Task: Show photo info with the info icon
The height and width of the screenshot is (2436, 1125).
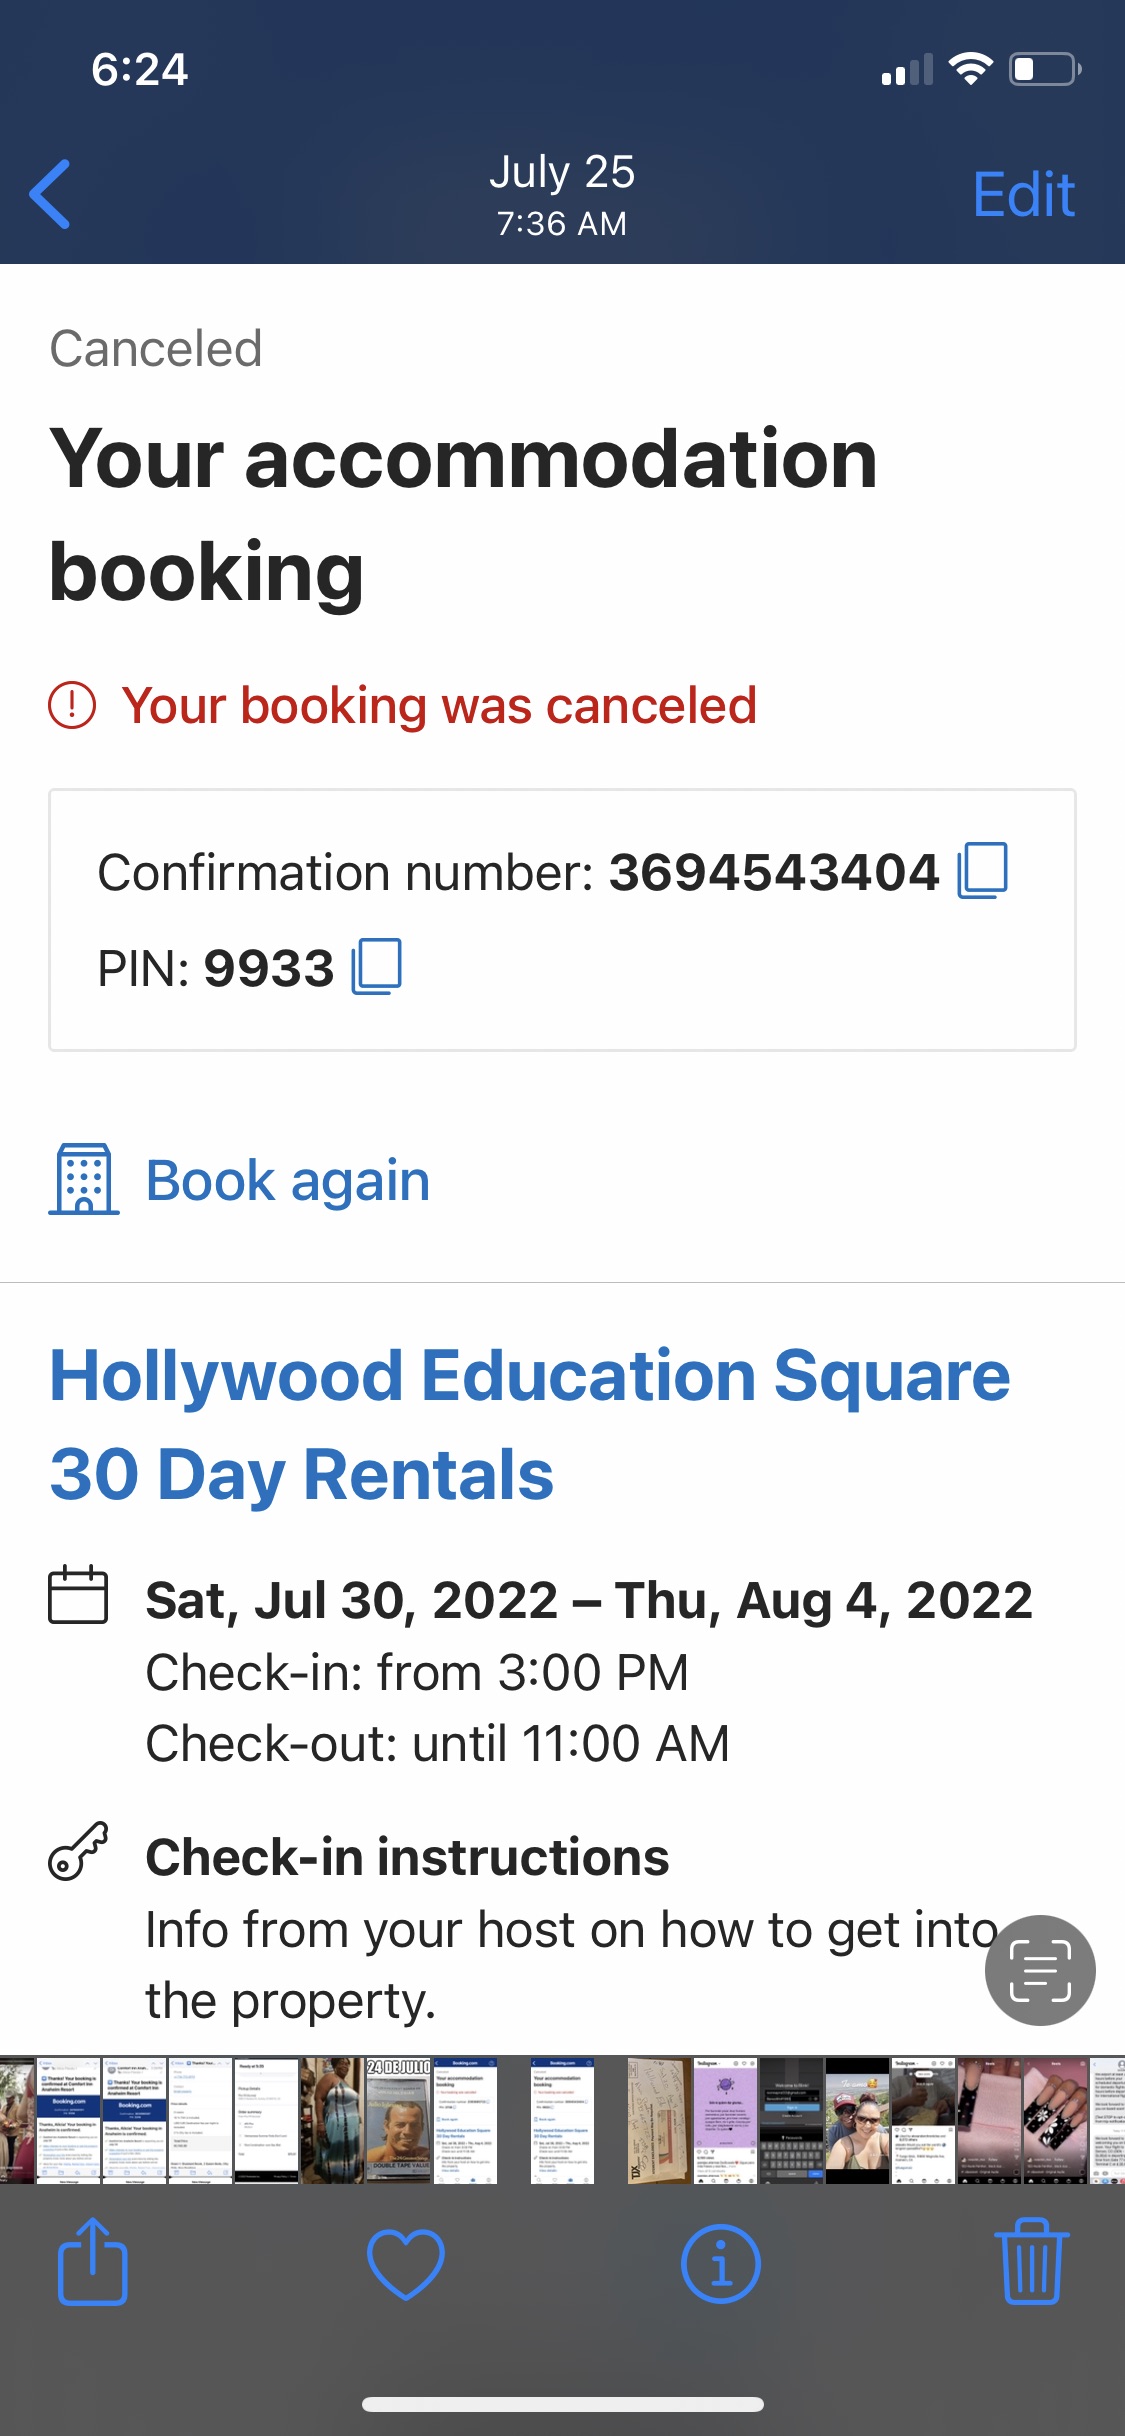Action: [720, 2263]
